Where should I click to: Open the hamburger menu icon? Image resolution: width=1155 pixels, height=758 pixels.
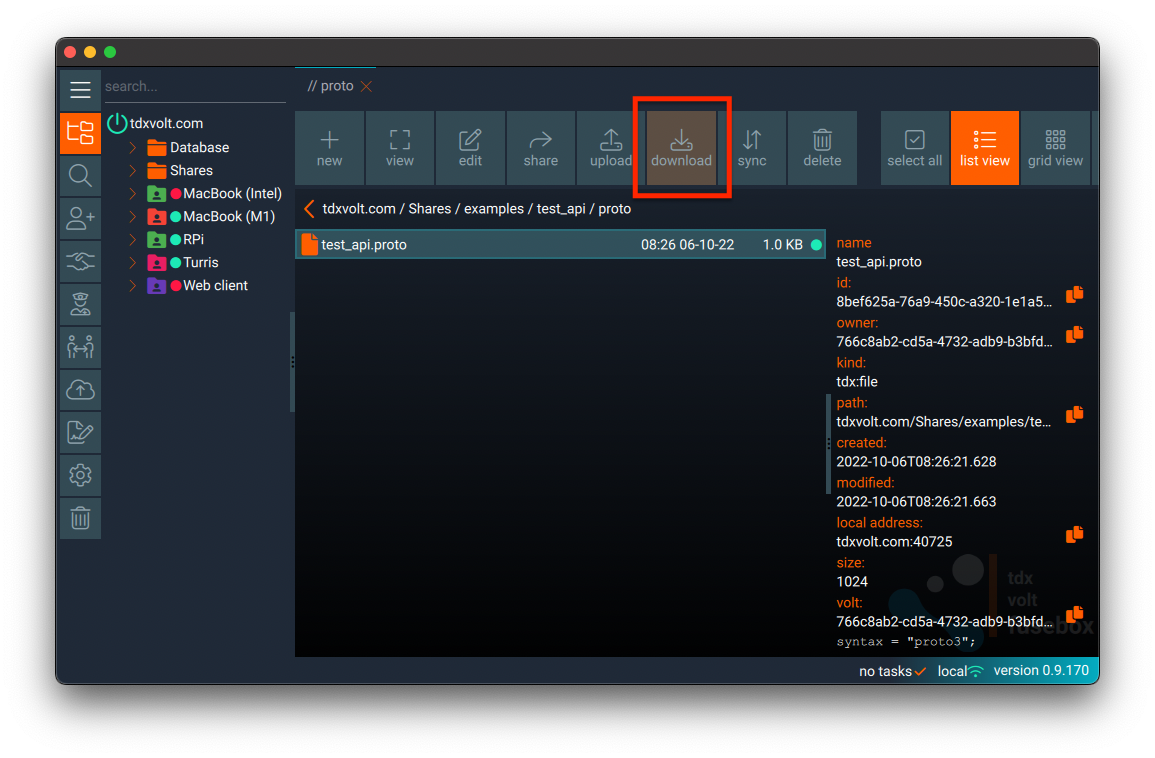point(80,90)
